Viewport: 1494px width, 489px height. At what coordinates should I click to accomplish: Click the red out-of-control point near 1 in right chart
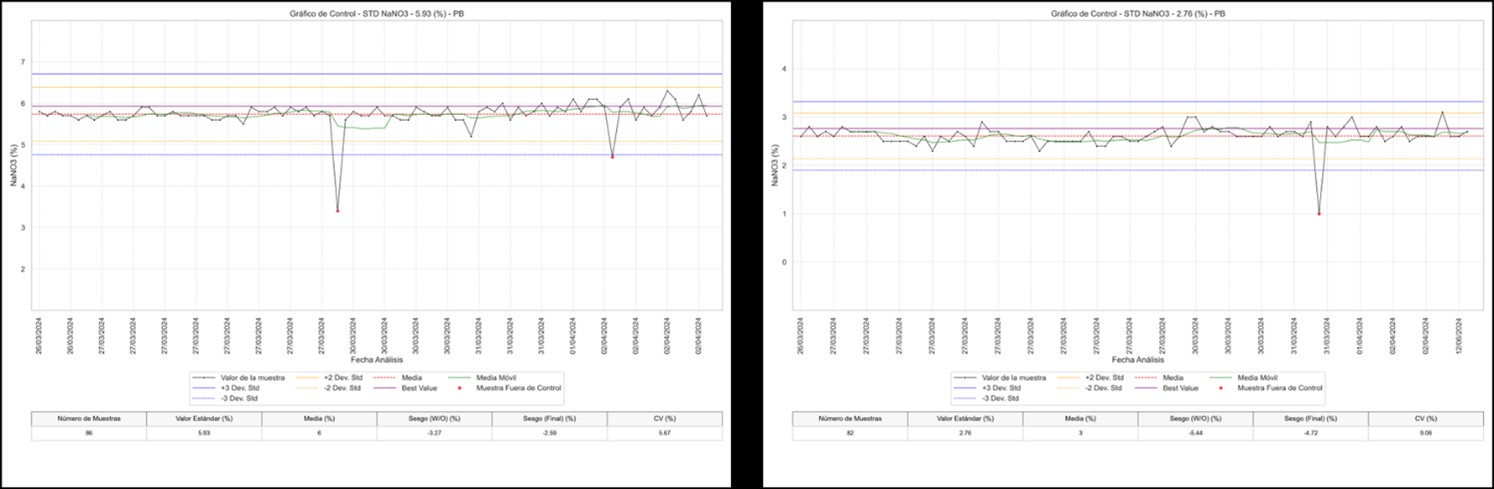click(1319, 214)
